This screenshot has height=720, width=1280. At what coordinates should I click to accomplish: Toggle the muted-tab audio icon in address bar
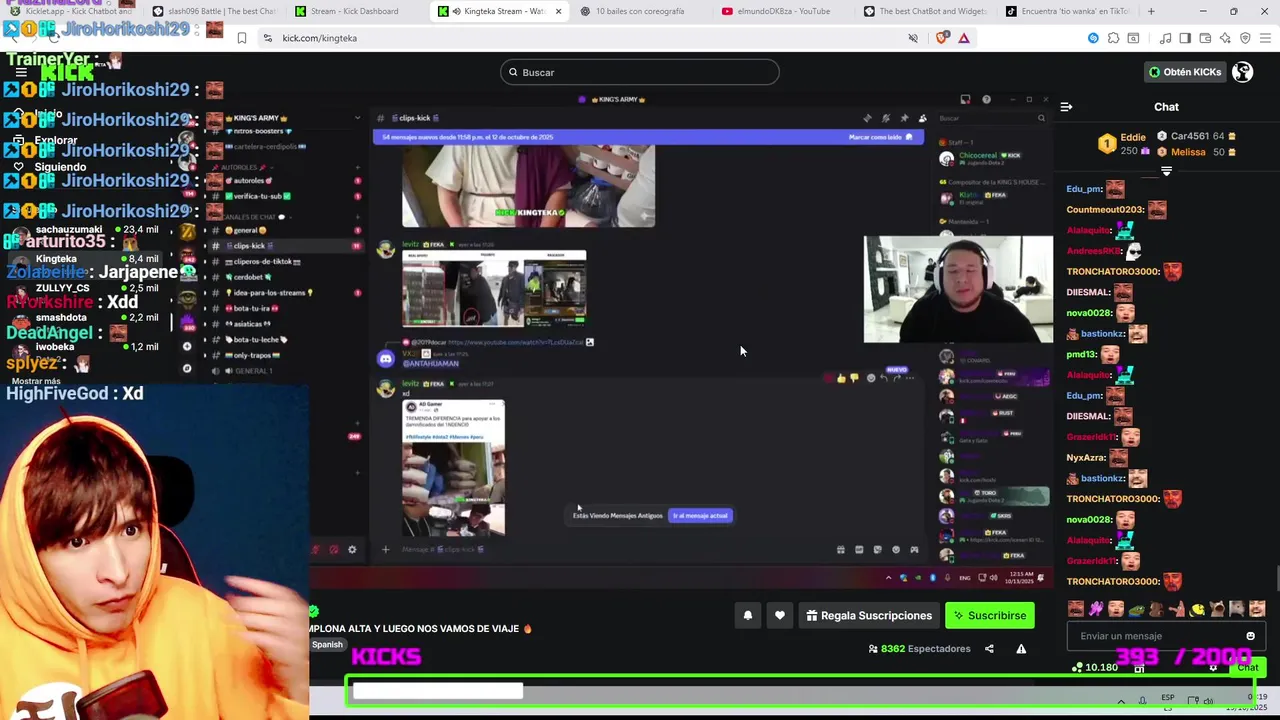[913, 38]
